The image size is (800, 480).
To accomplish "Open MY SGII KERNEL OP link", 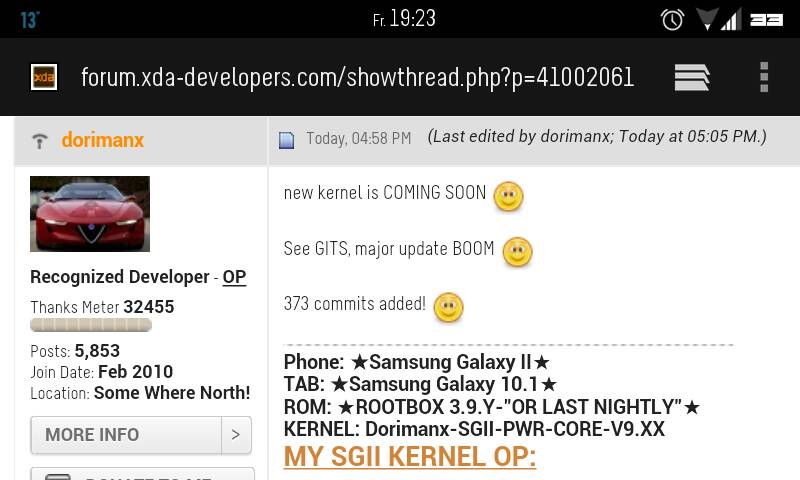I will click(410, 456).
